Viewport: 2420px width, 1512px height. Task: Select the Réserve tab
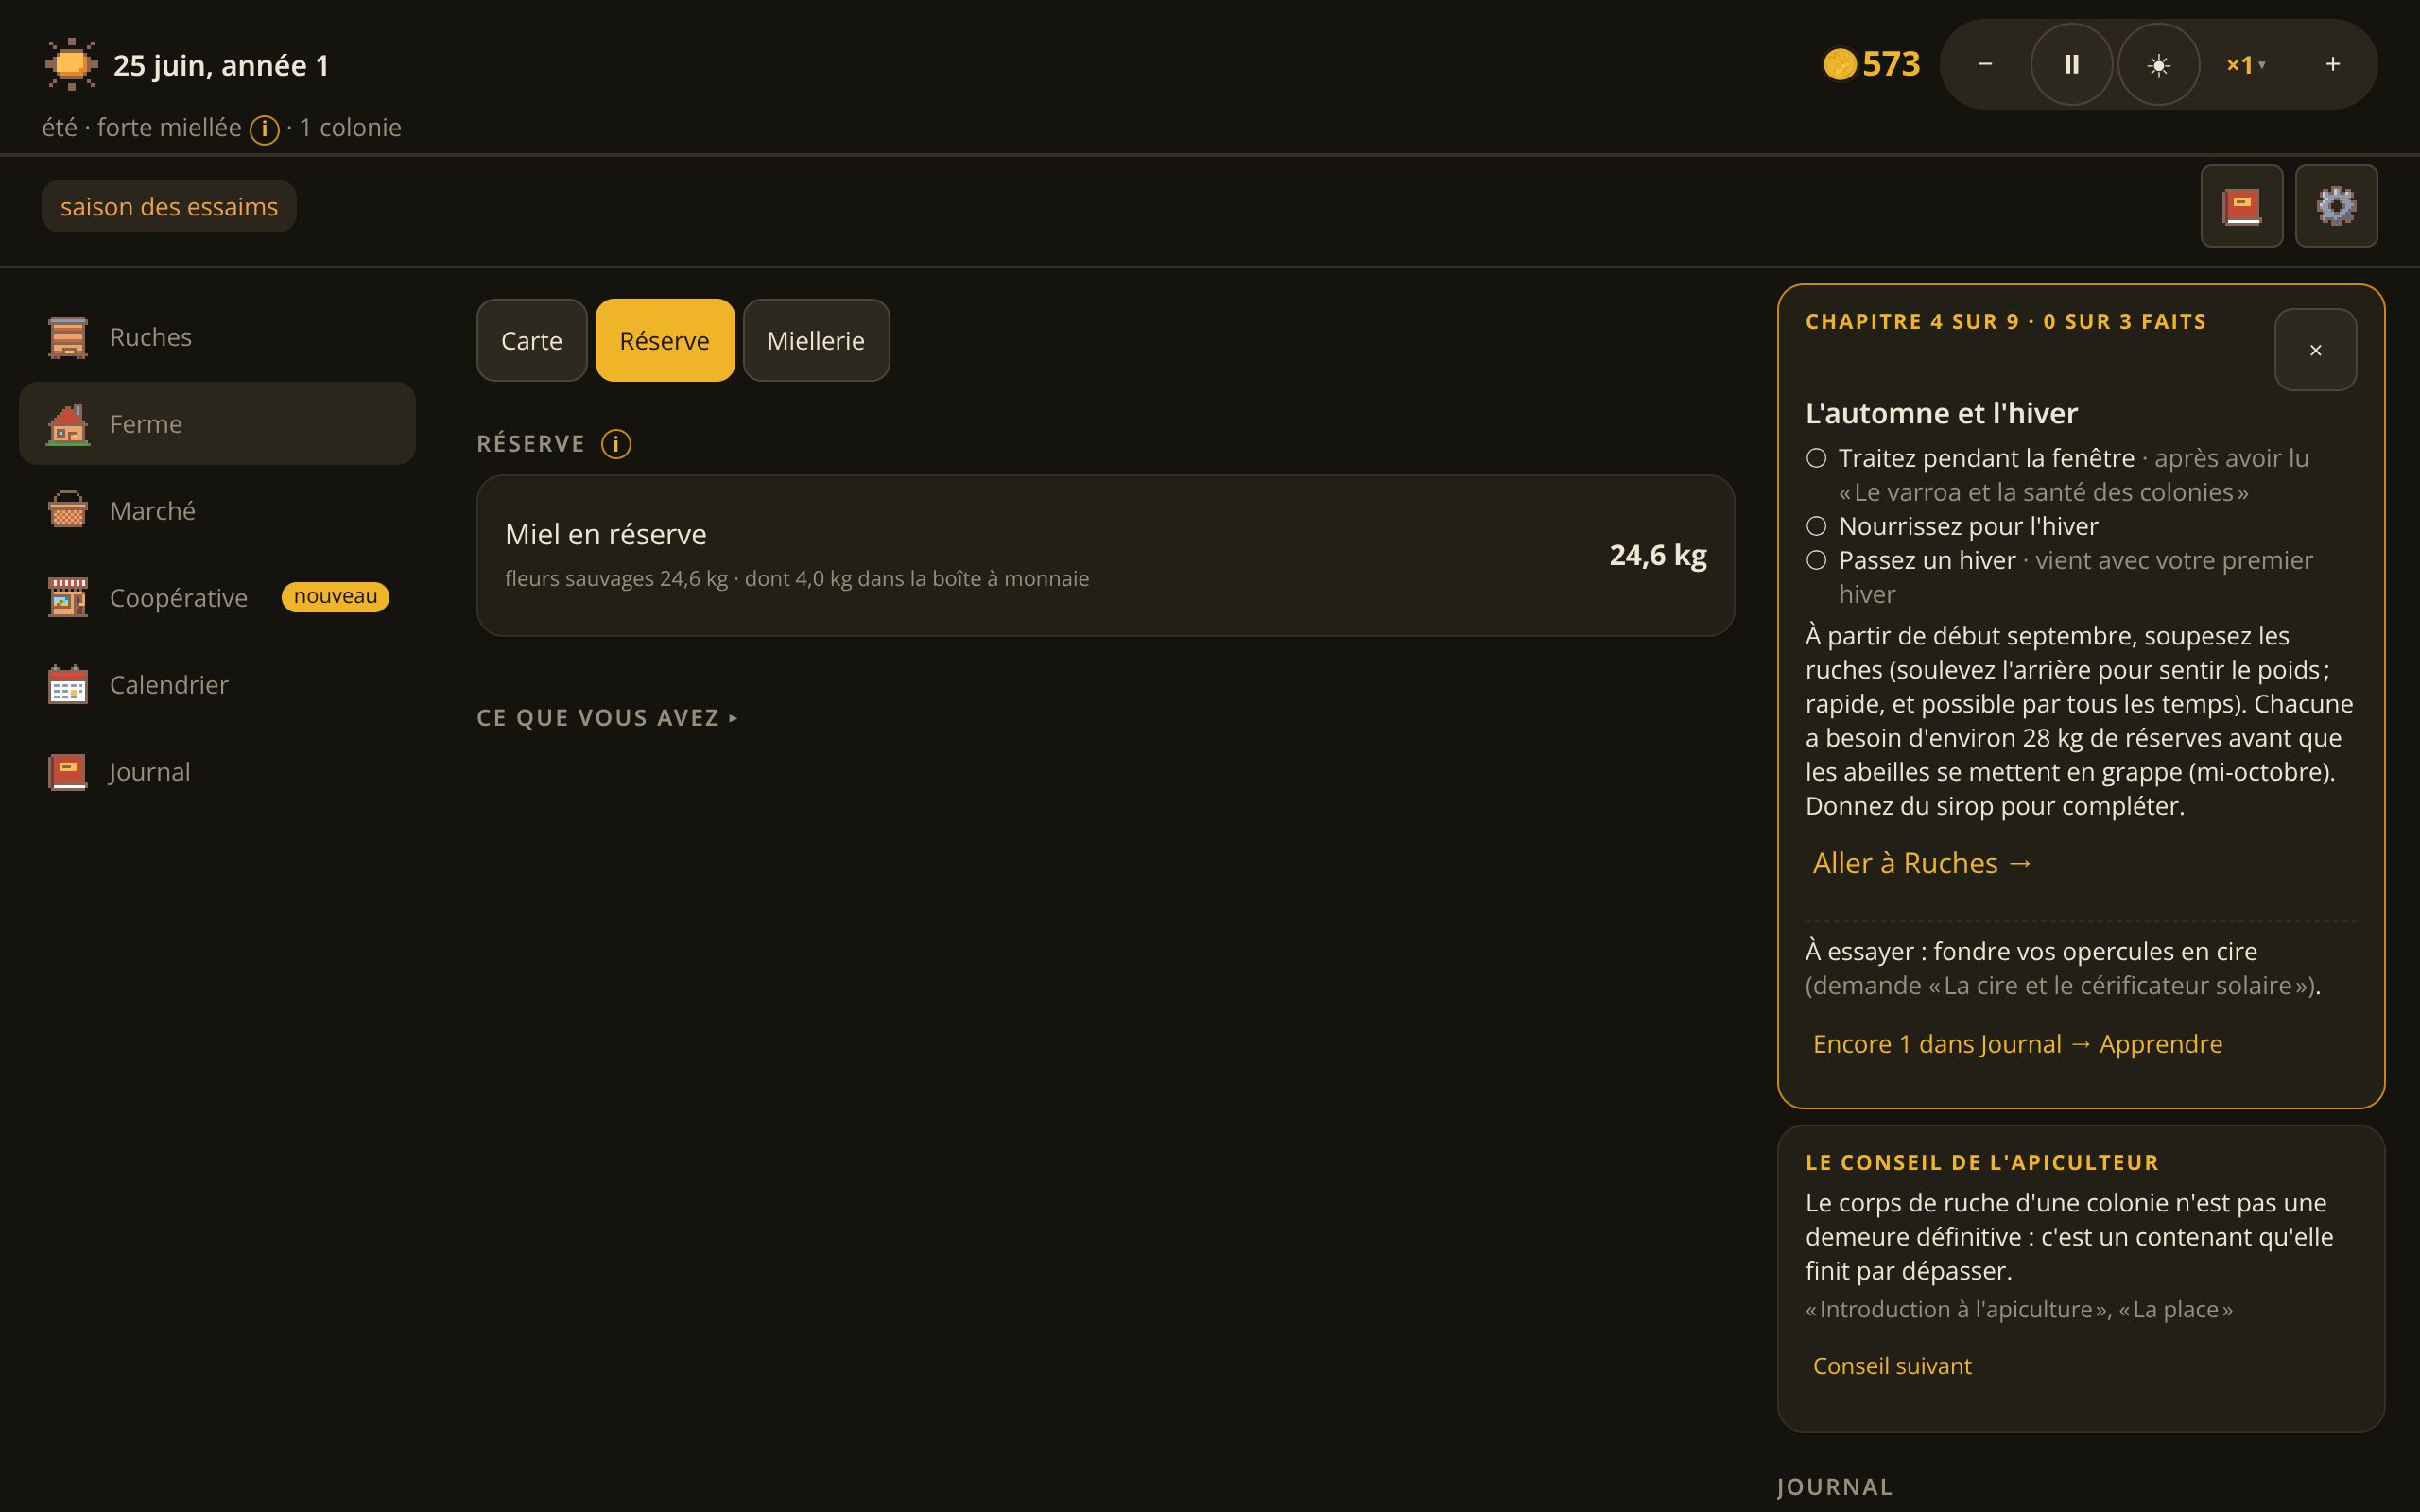(665, 340)
